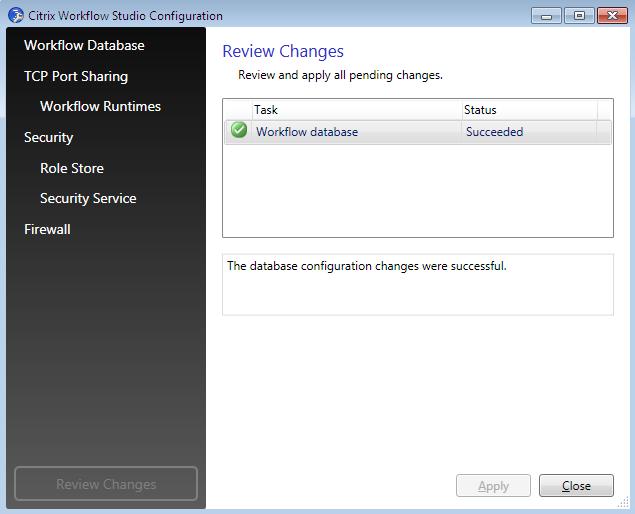Select the Workflow database task row
Image resolution: width=635 pixels, height=514 pixels.
418,132
